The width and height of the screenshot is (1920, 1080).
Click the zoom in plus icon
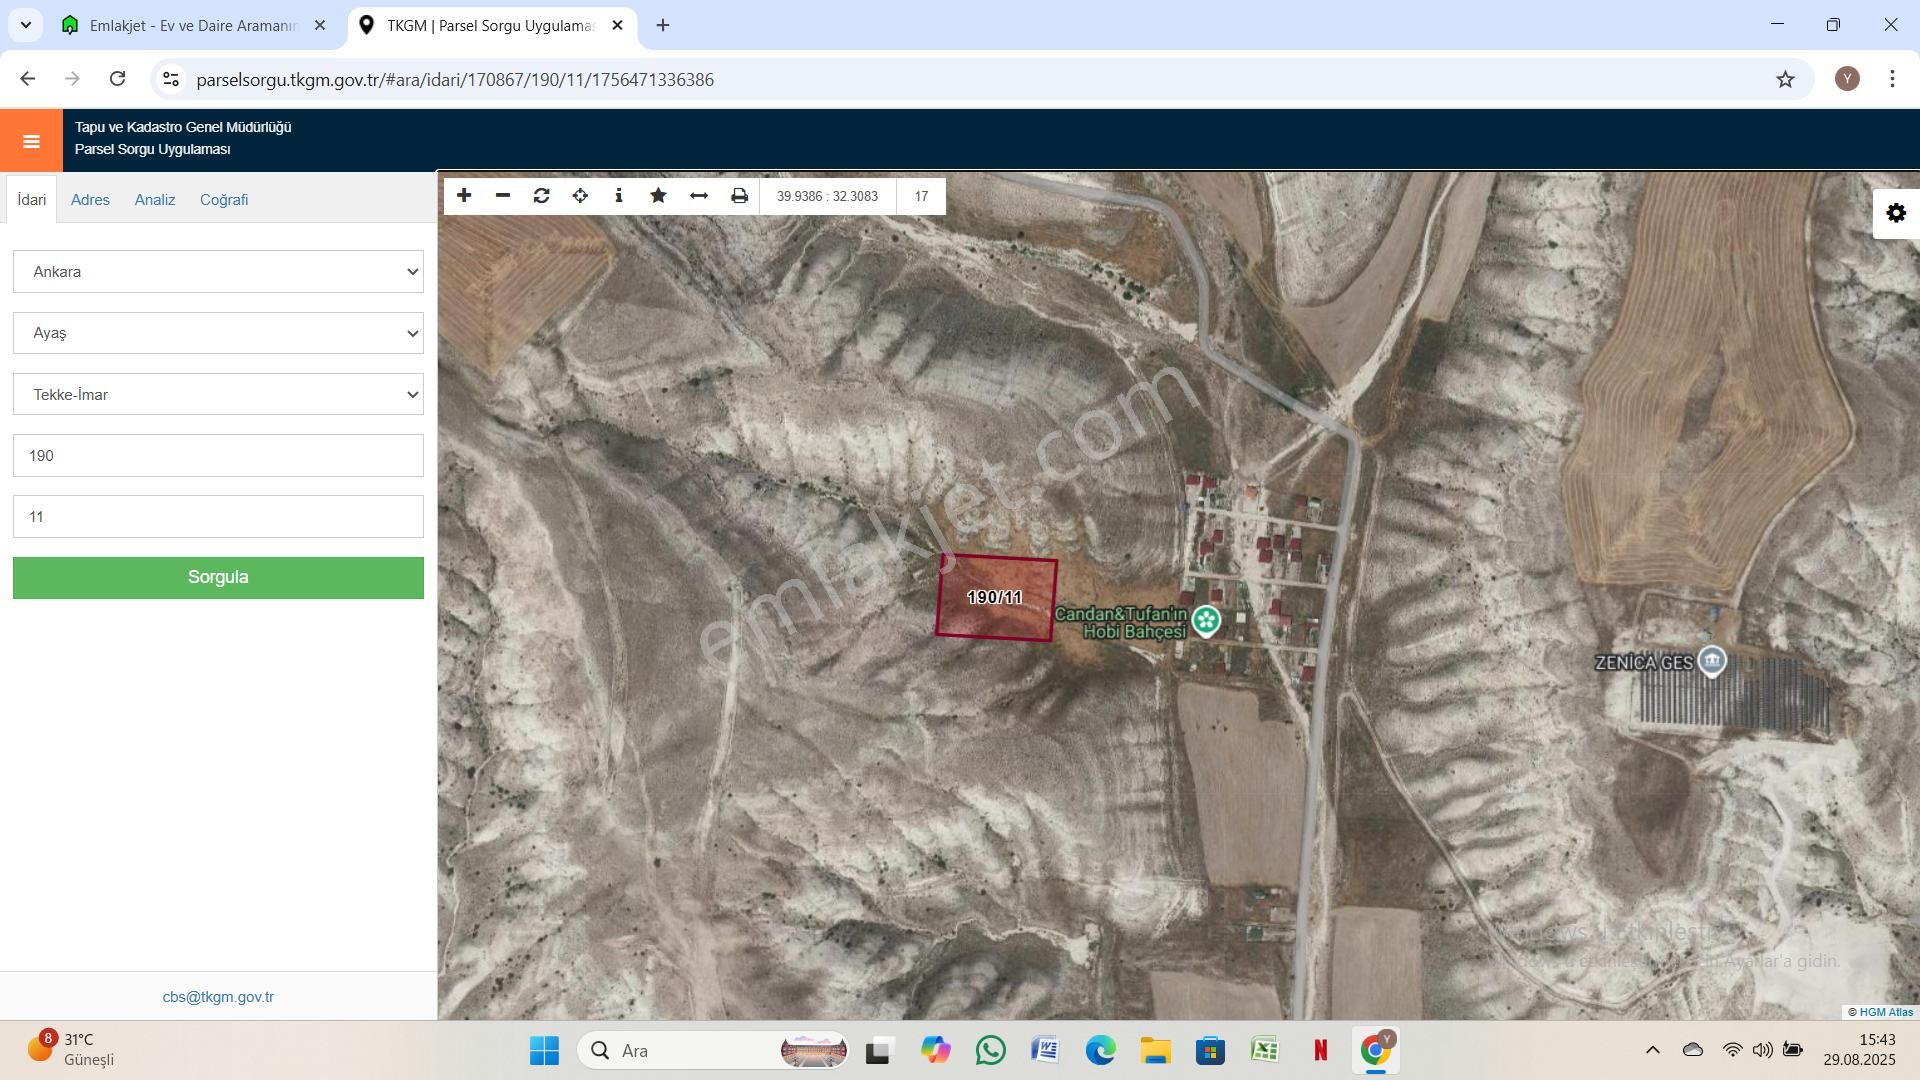click(x=464, y=196)
